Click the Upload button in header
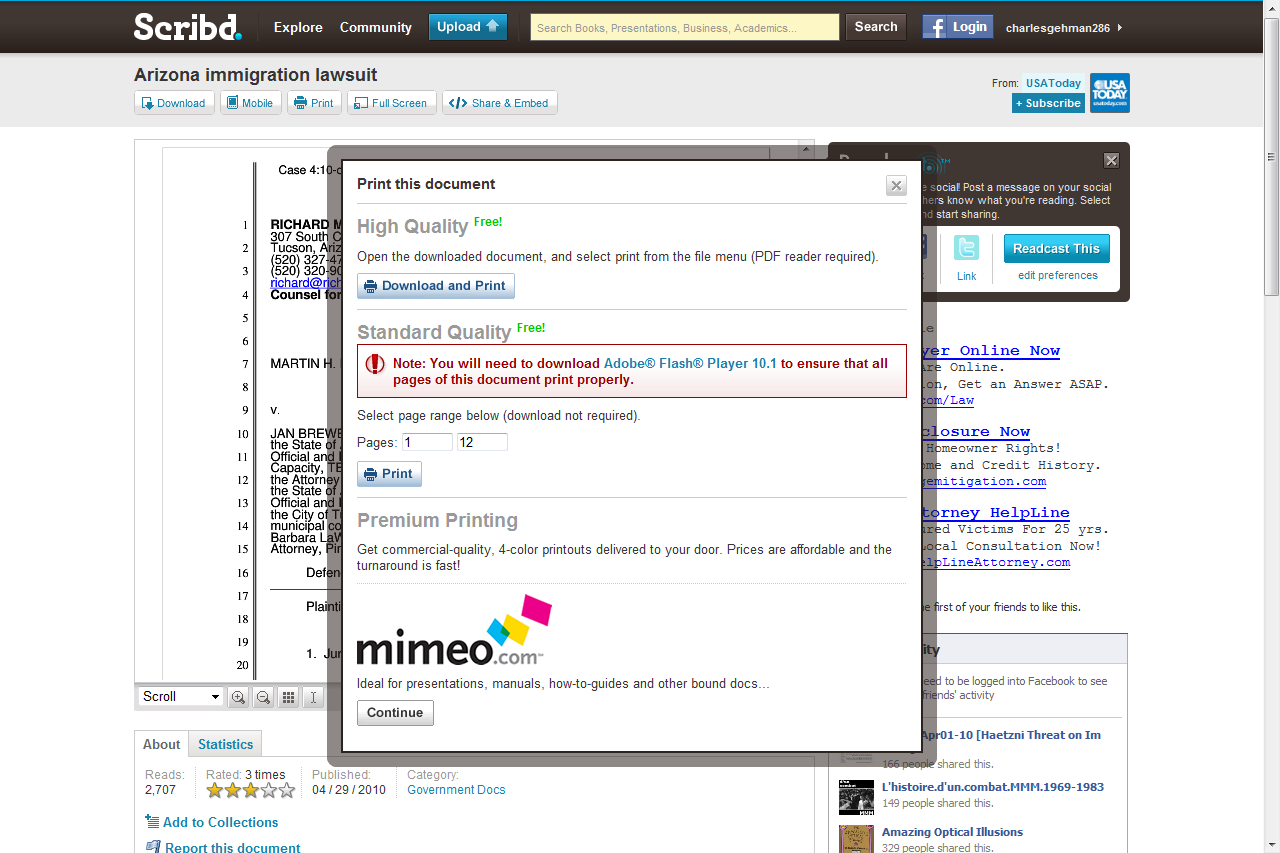Viewport: 1280px width, 853px height. [468, 27]
